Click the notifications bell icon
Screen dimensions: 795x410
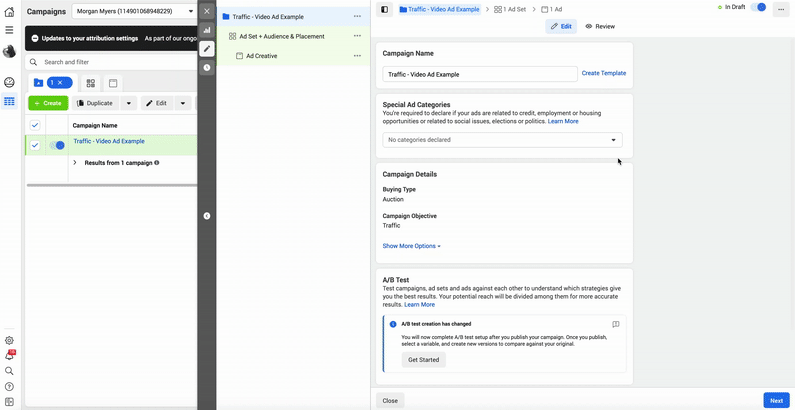(x=9, y=355)
